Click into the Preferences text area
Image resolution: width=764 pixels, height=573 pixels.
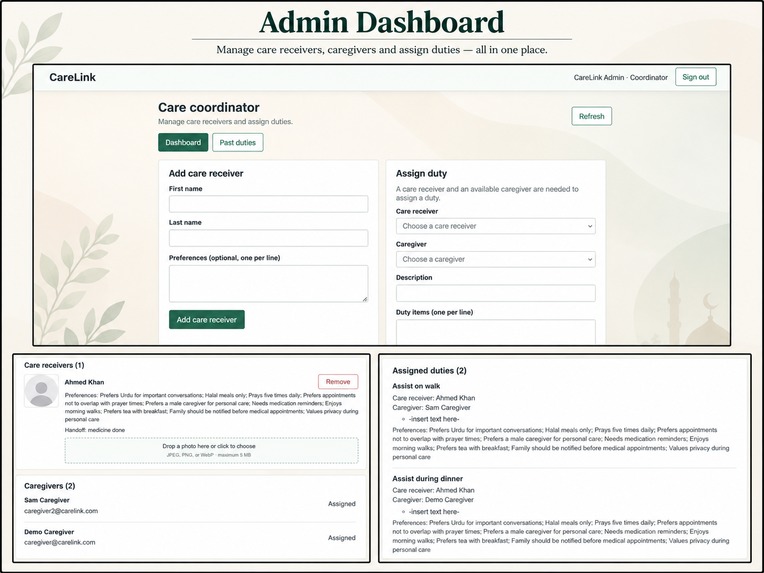tap(268, 284)
